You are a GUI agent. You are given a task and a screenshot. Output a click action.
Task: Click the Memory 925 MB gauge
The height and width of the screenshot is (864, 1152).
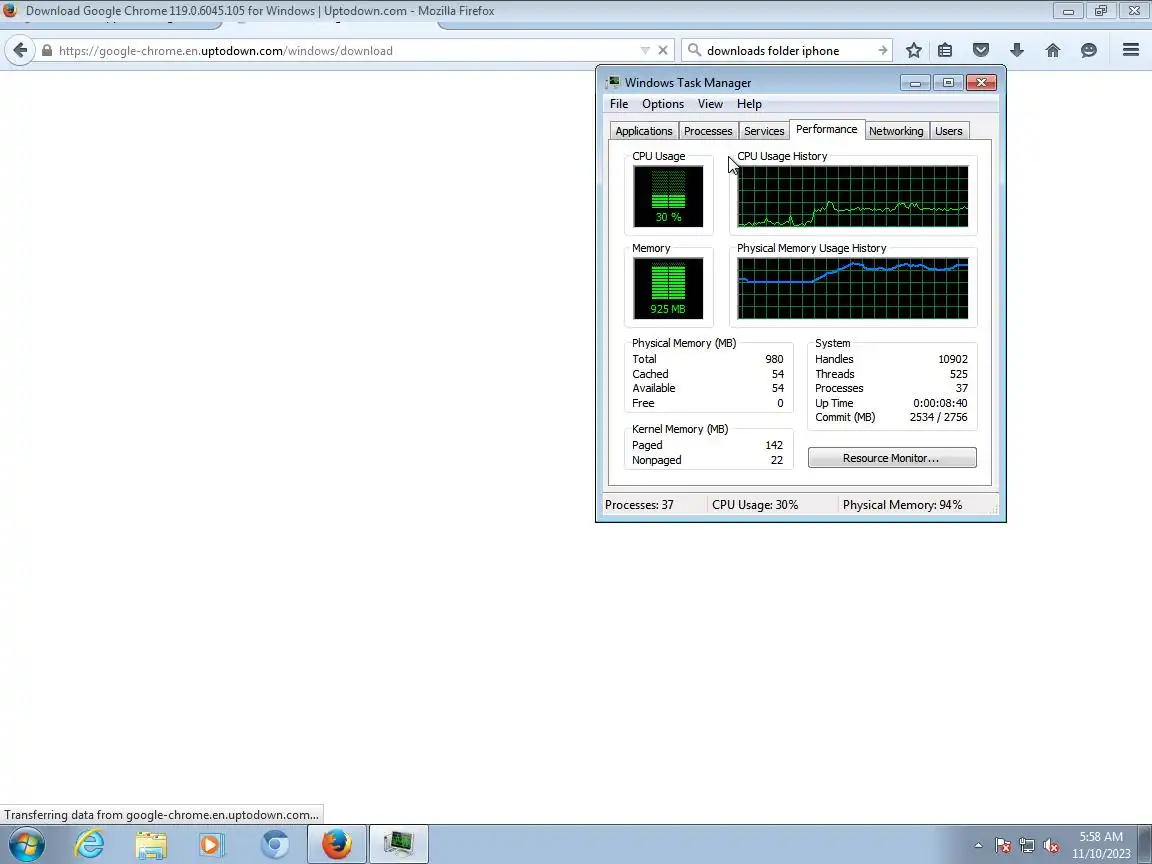[668, 288]
